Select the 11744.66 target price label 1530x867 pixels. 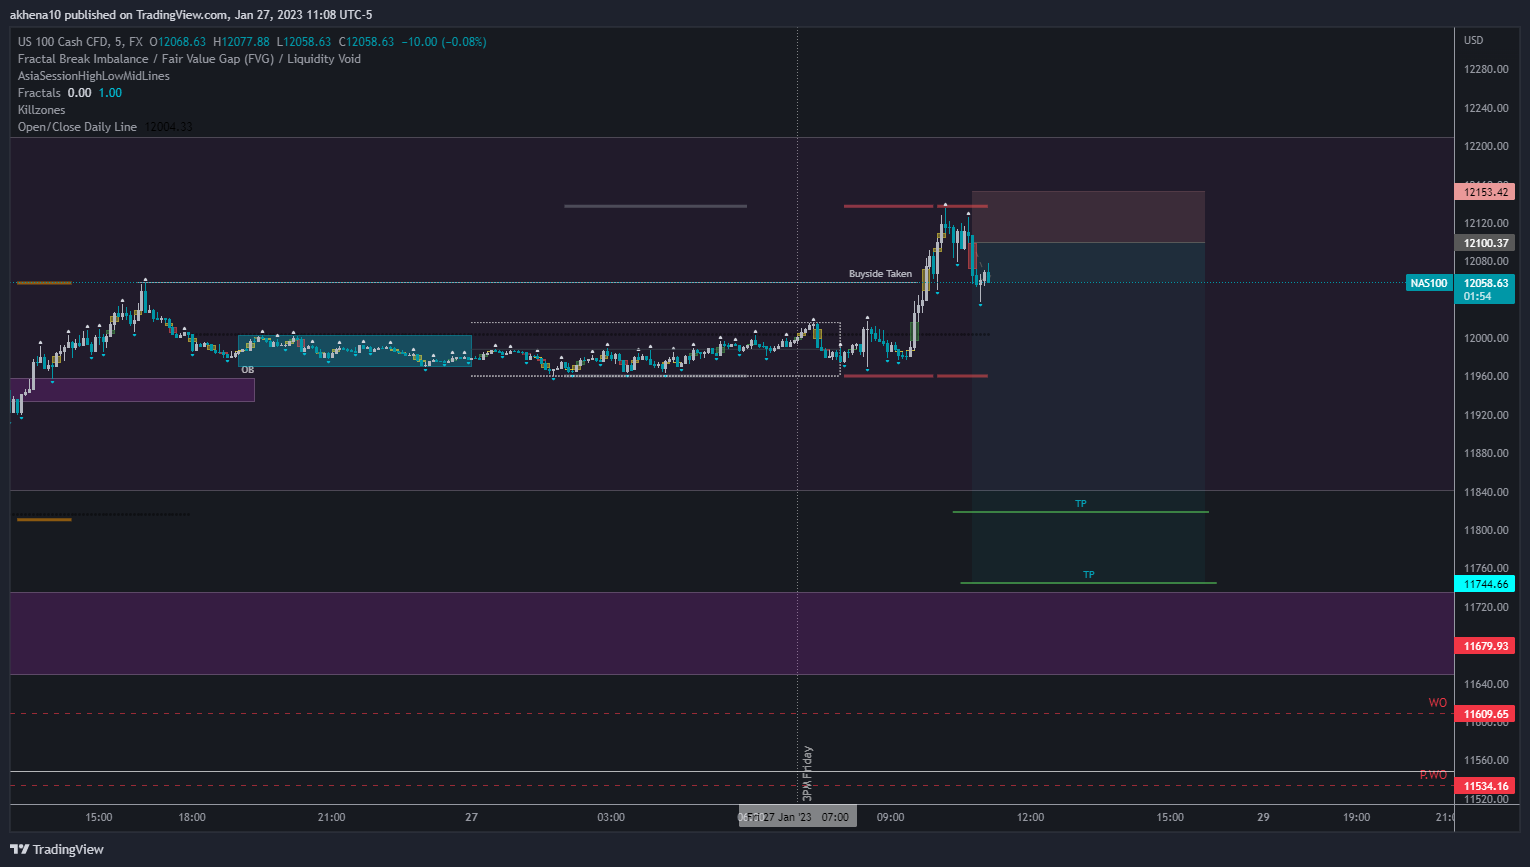1485,584
